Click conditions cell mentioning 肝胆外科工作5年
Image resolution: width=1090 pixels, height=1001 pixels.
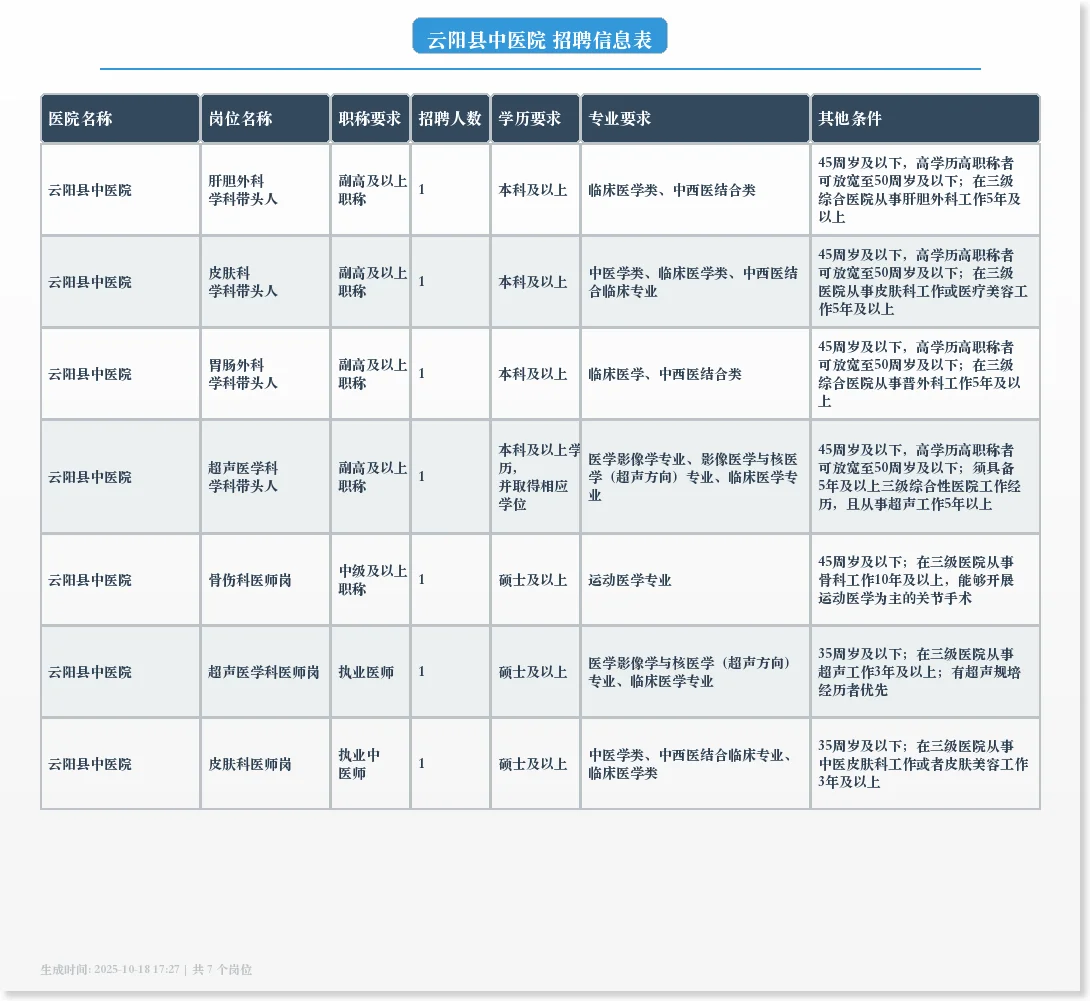click(x=925, y=190)
